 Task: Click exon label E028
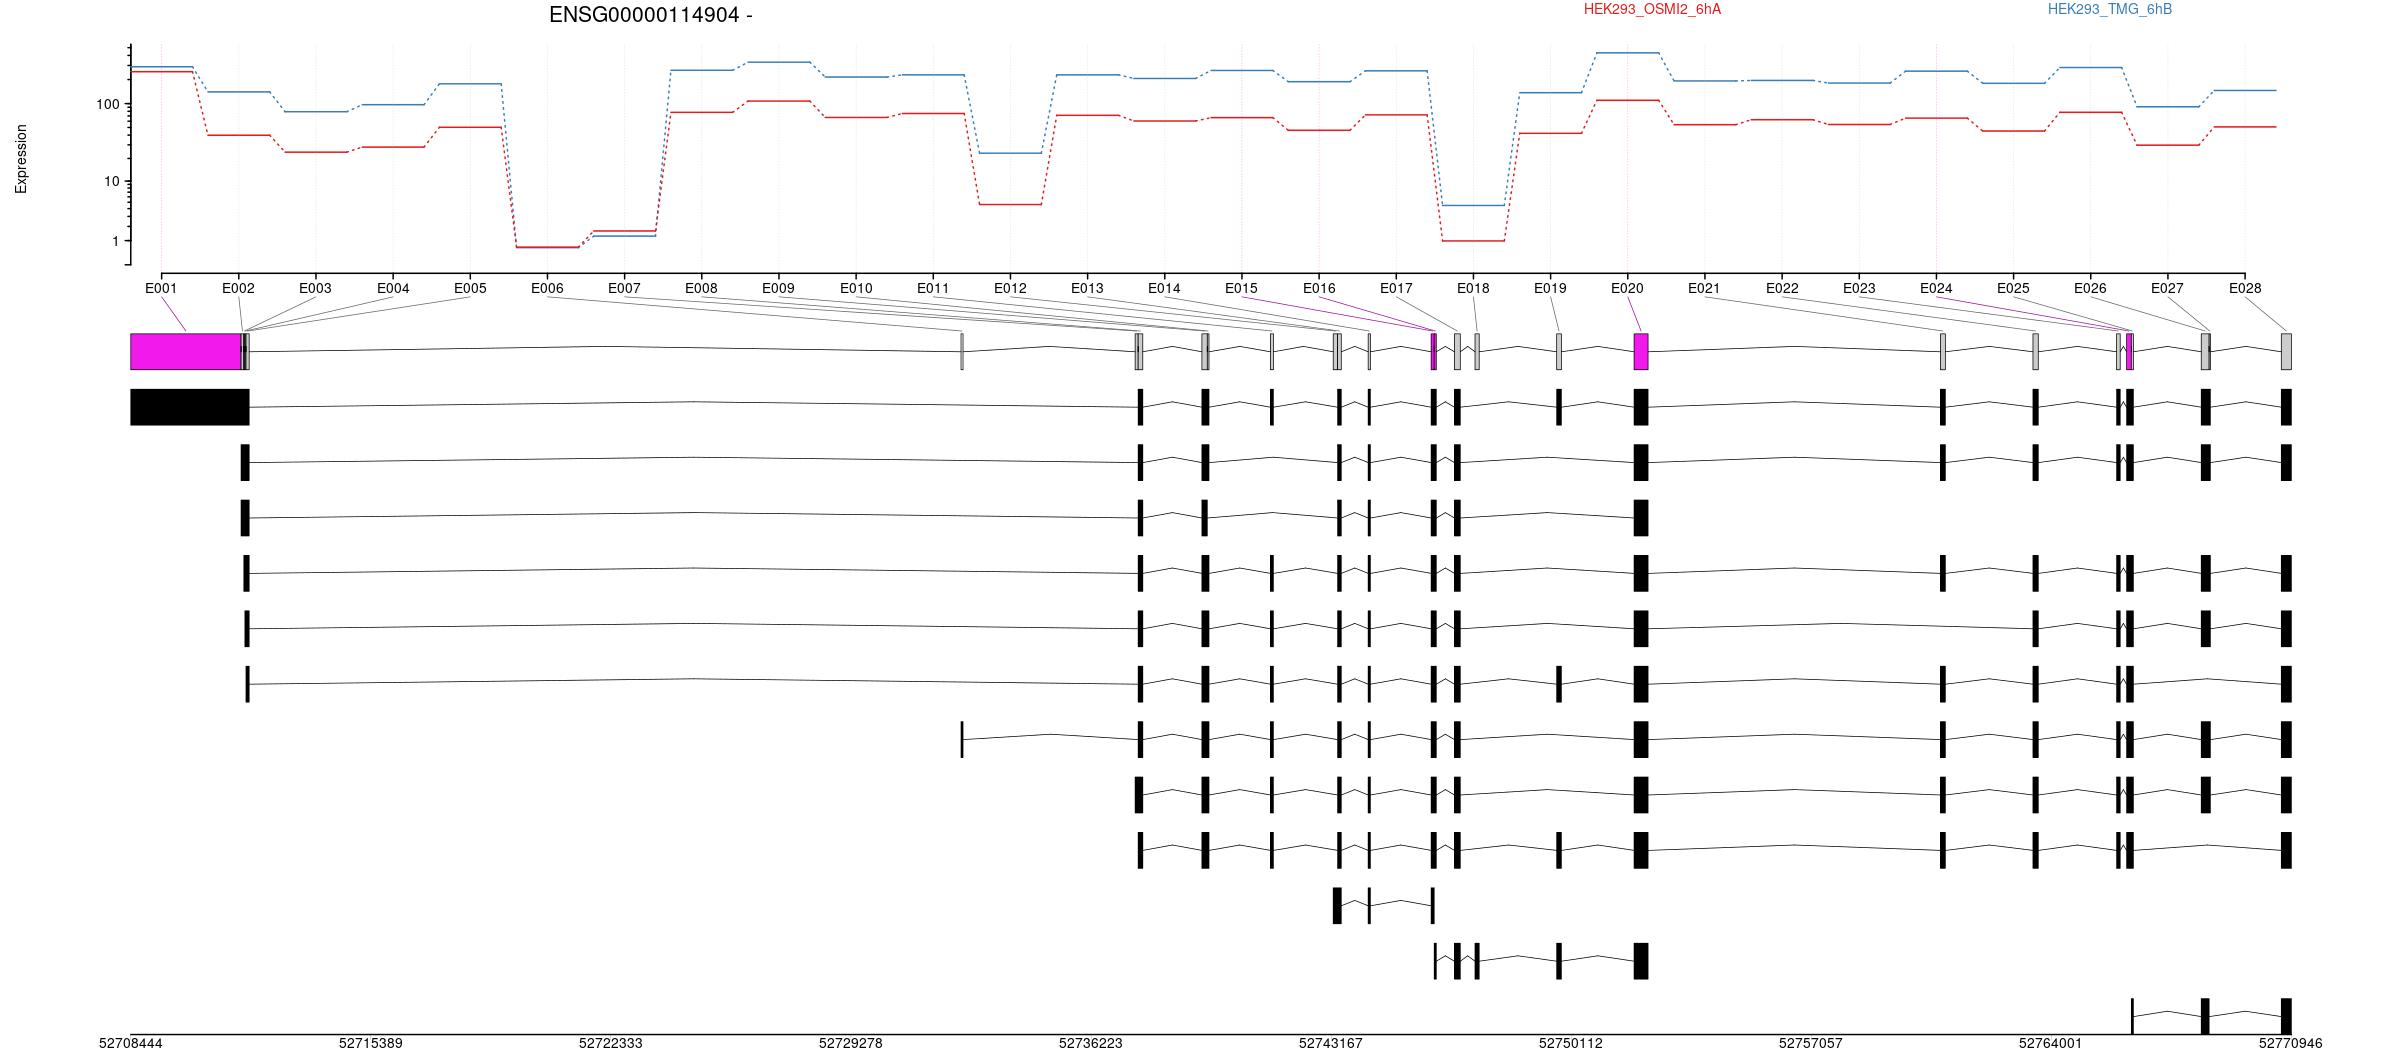2245,288
